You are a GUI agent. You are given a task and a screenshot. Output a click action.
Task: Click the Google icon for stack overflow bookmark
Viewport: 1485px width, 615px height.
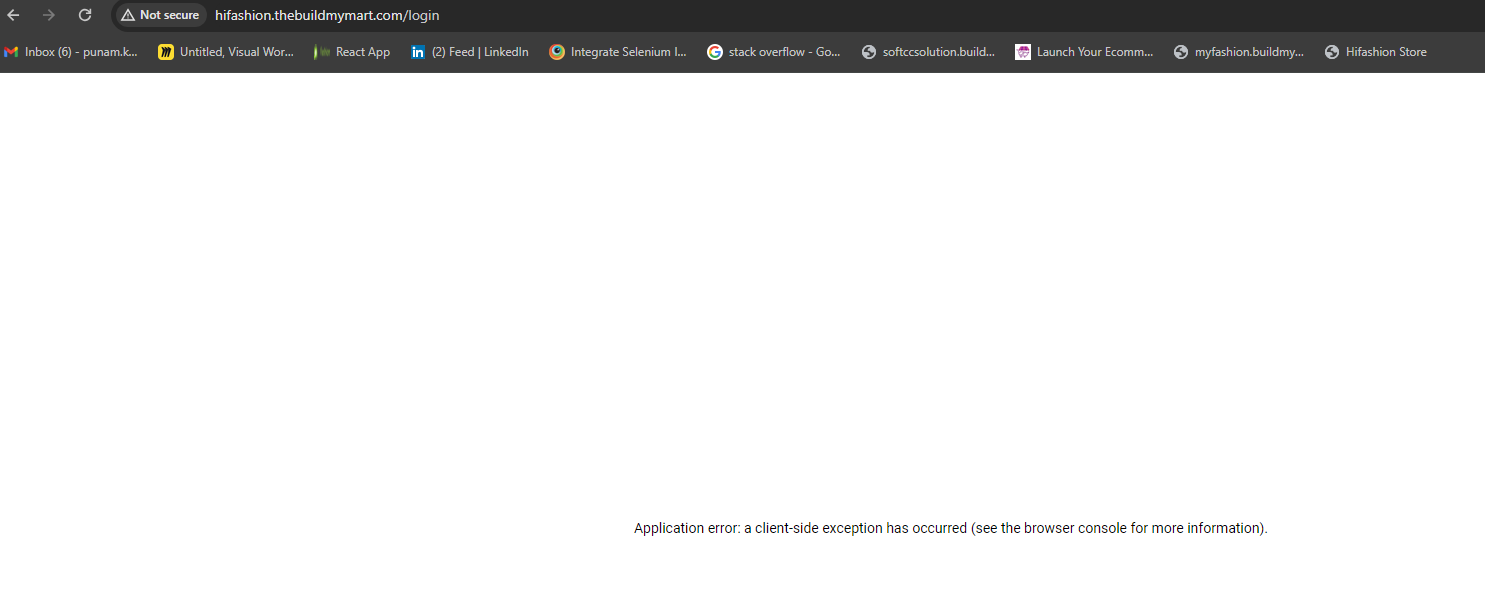coord(715,52)
